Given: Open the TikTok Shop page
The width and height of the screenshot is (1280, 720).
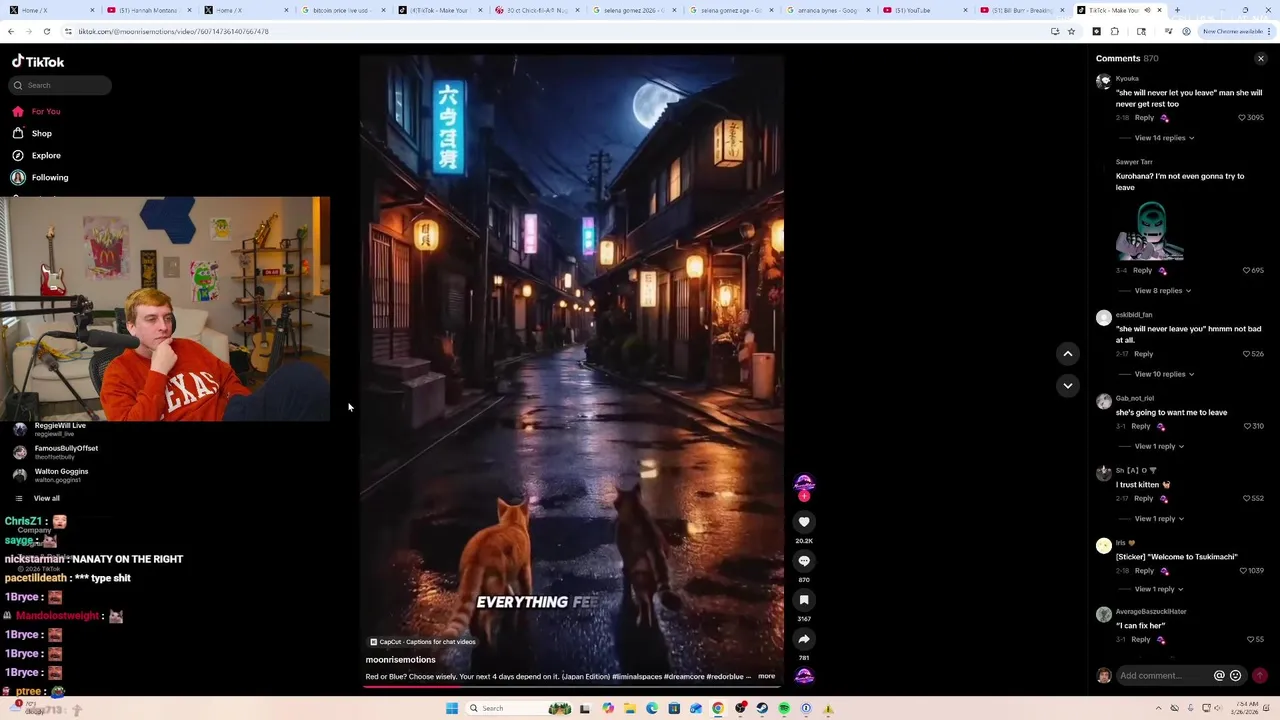Looking at the screenshot, I should (x=32, y=133).
